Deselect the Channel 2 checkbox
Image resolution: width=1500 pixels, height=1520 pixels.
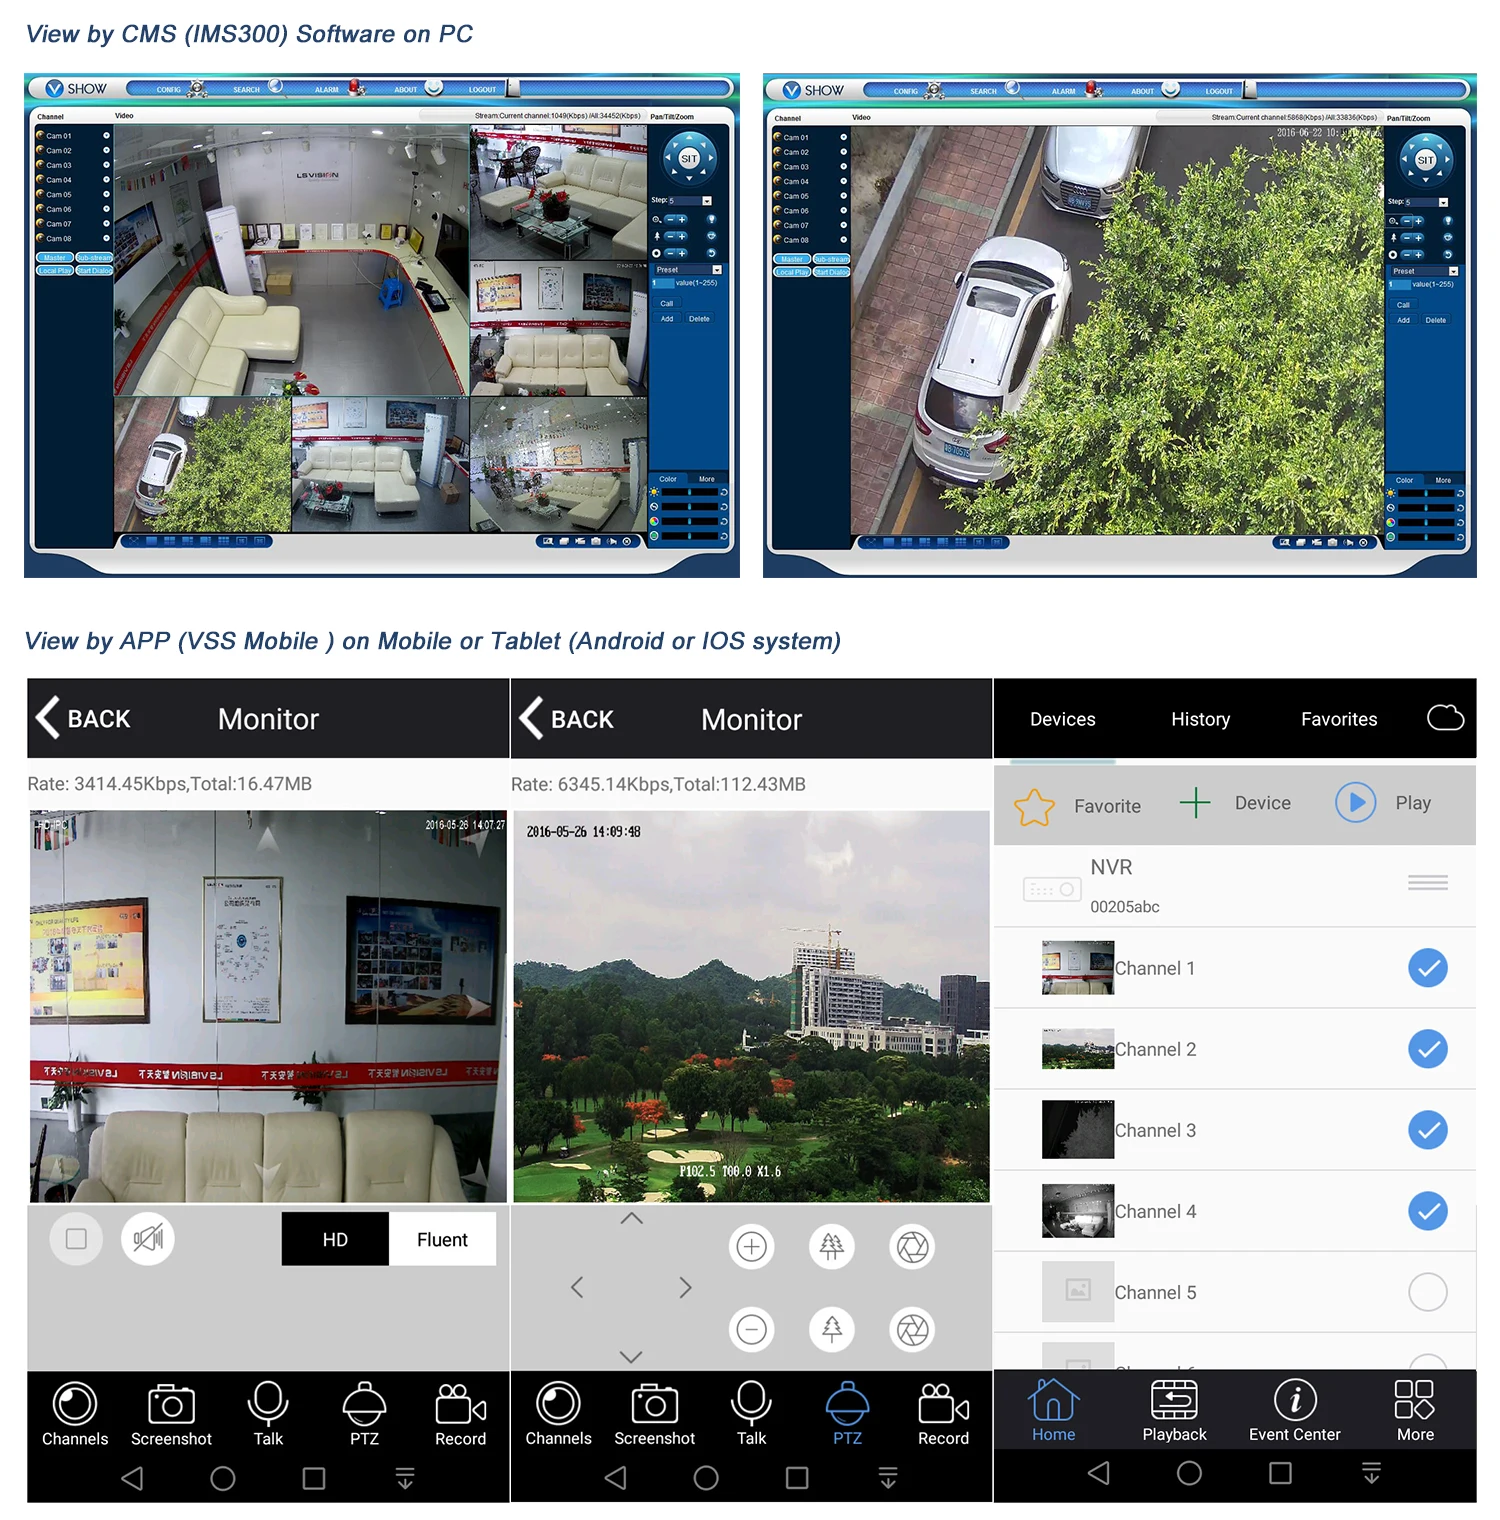pyautogui.click(x=1428, y=1049)
